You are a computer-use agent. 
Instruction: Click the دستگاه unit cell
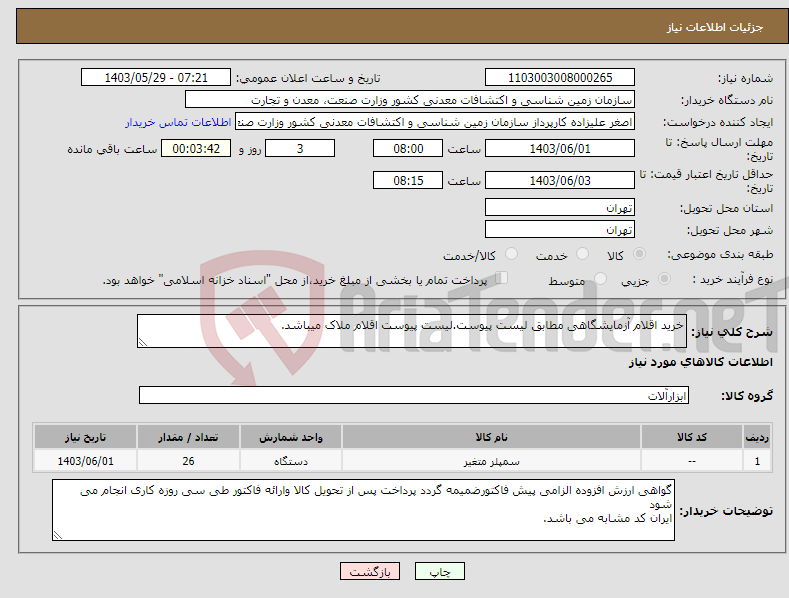point(291,461)
